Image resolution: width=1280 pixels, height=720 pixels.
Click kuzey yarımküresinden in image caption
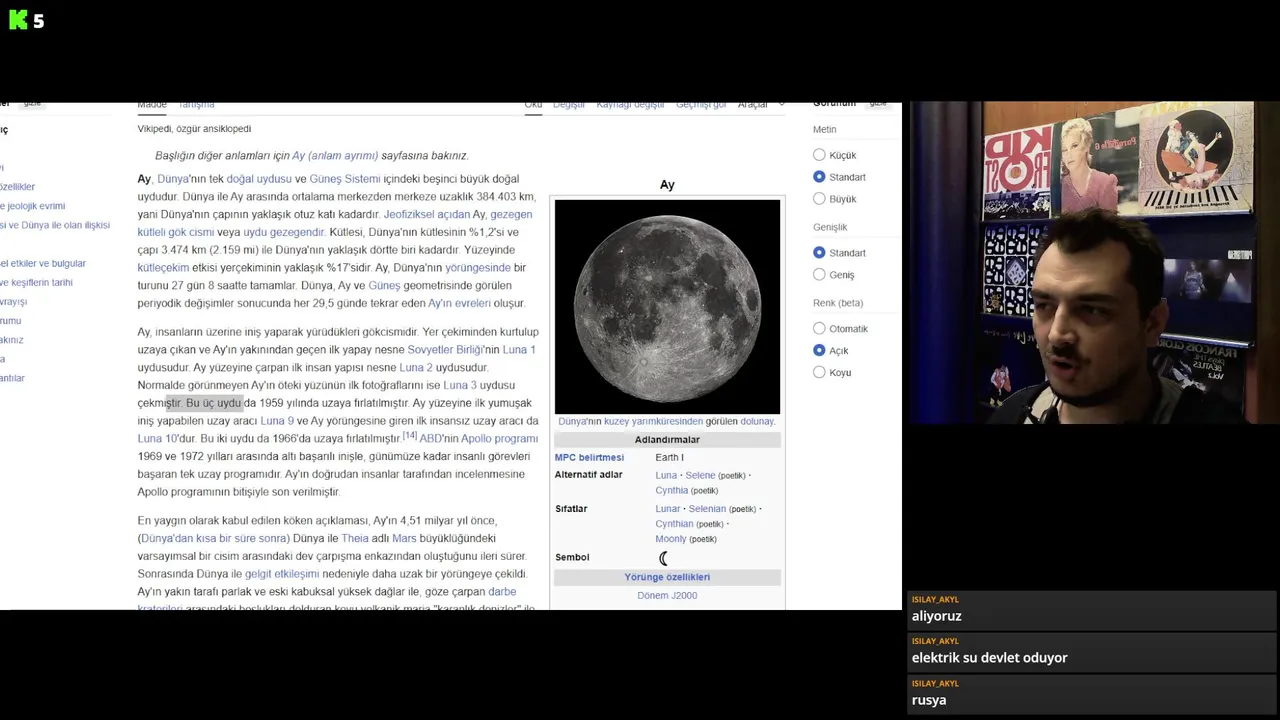pyautogui.click(x=653, y=422)
